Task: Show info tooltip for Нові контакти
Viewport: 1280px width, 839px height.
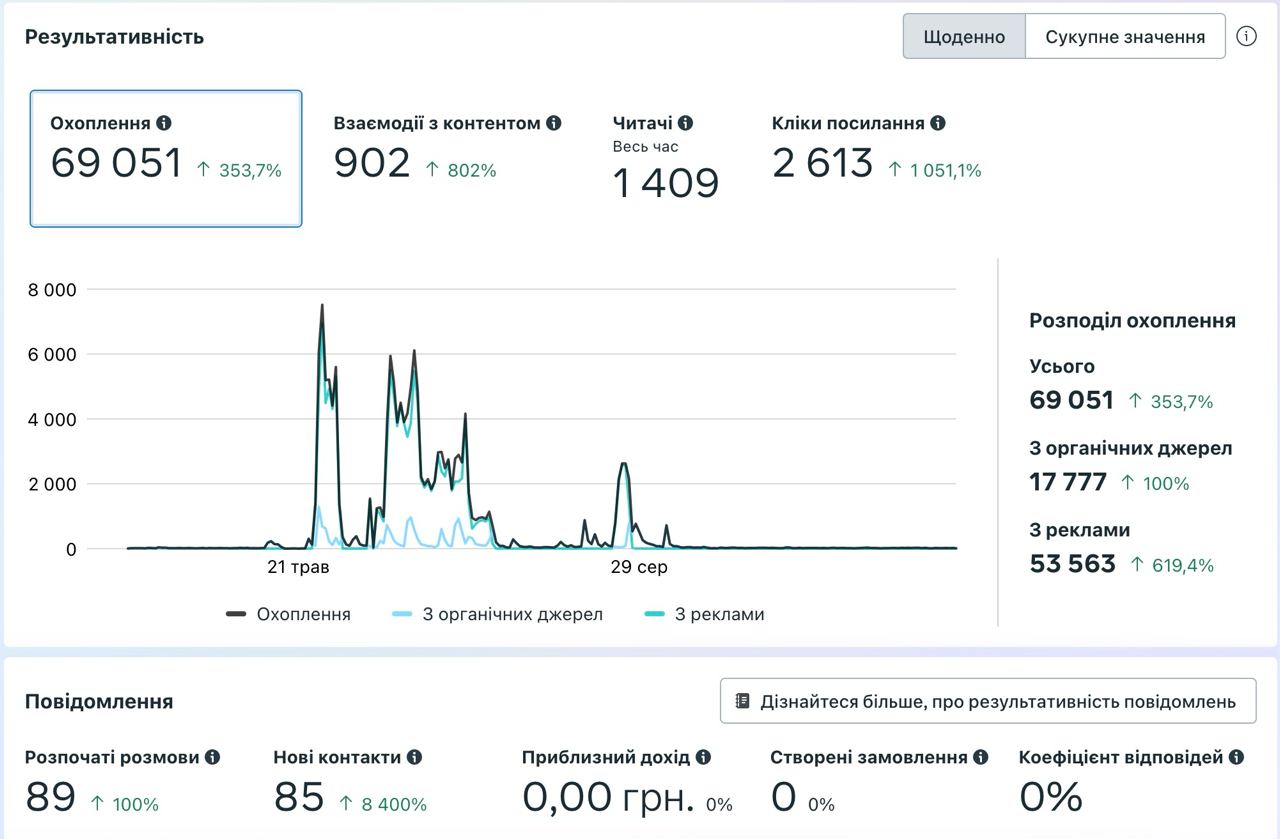Action: click(x=414, y=757)
